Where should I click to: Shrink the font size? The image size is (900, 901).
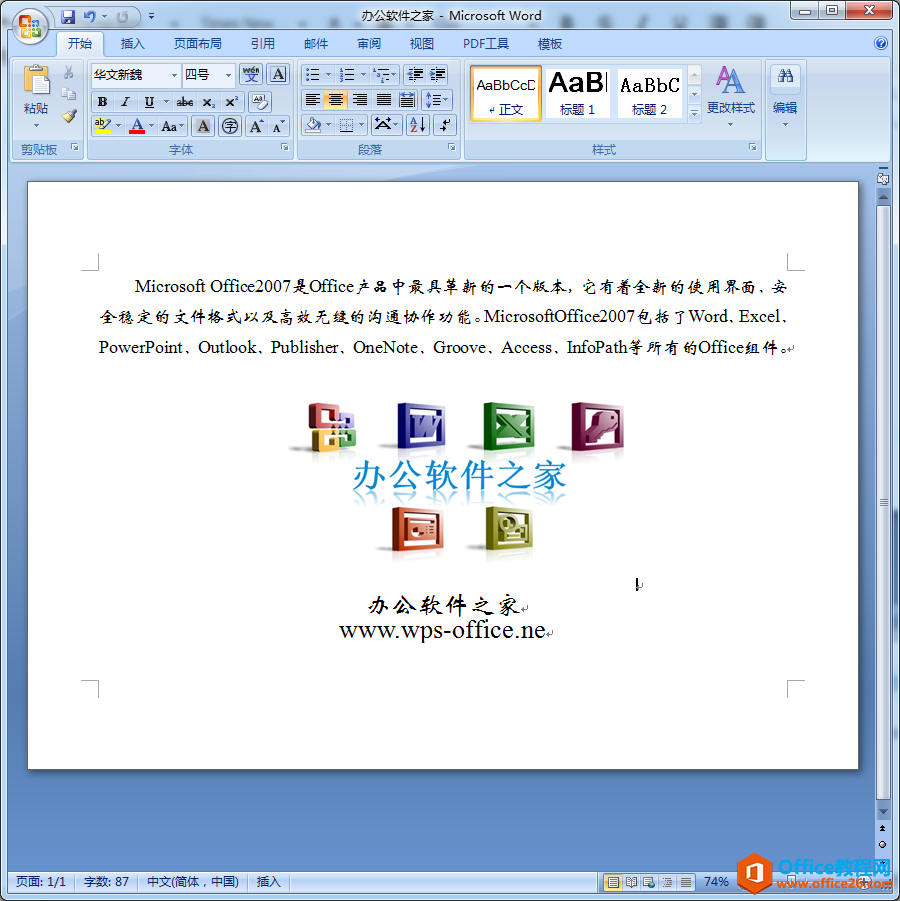tap(278, 126)
